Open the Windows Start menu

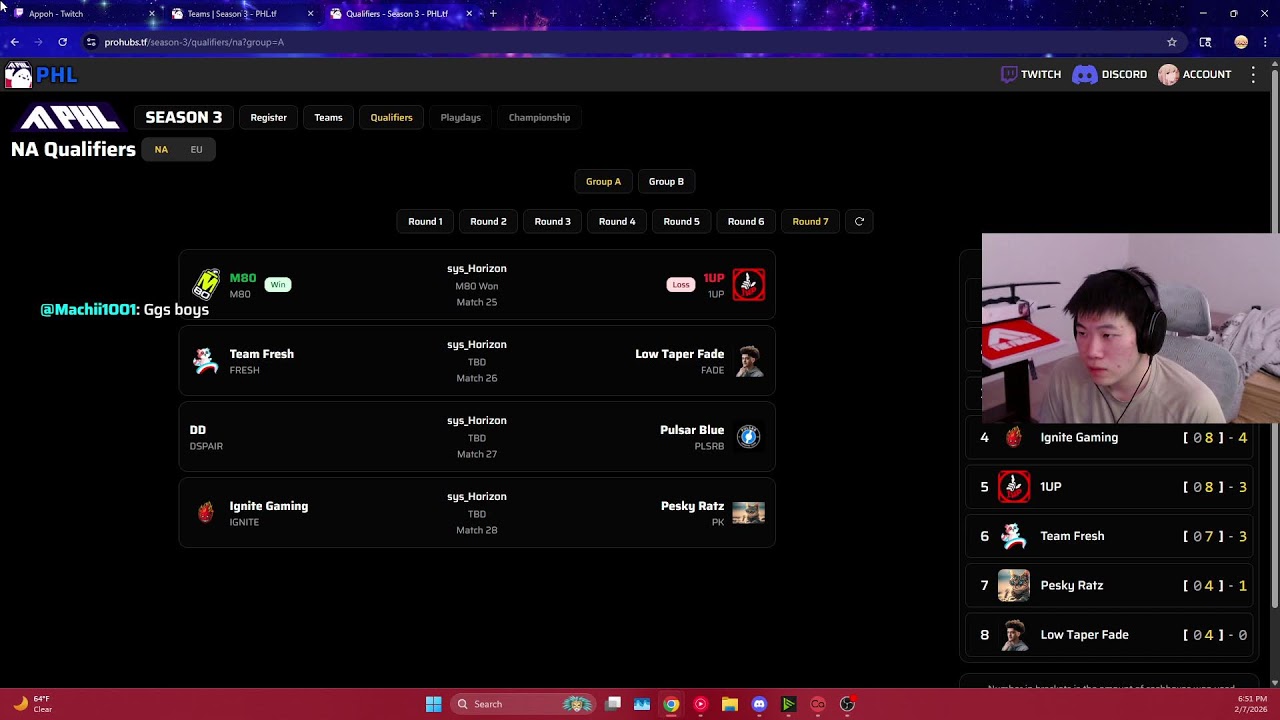(433, 704)
